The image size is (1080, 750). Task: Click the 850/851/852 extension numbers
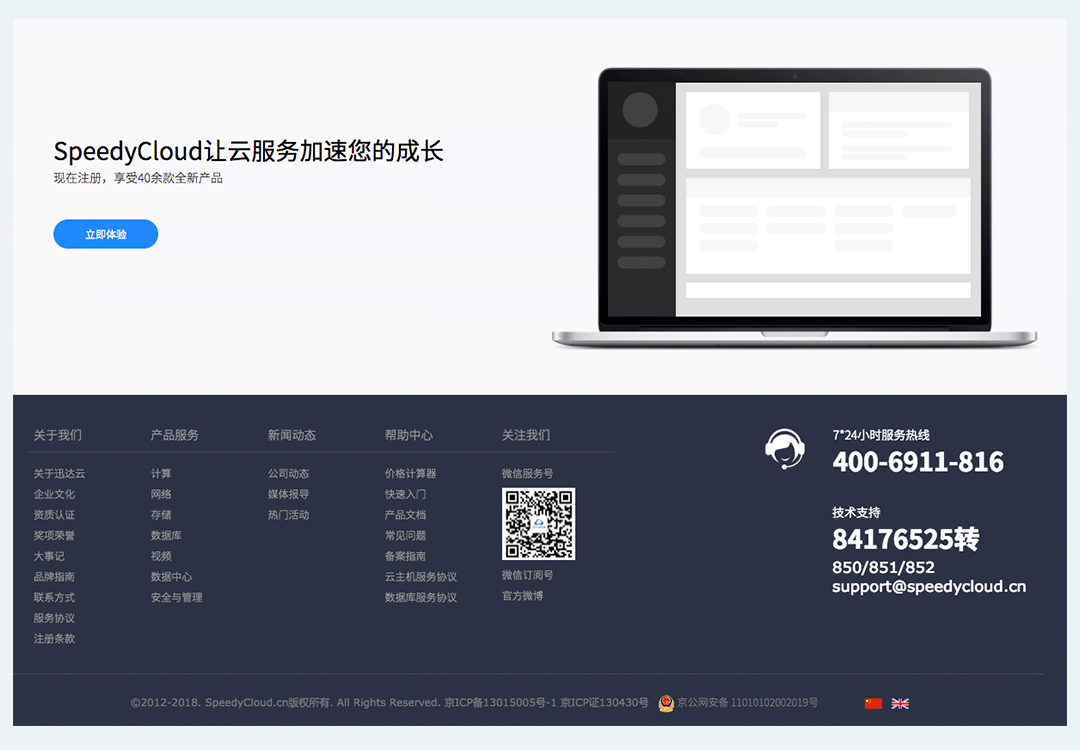tap(884, 567)
